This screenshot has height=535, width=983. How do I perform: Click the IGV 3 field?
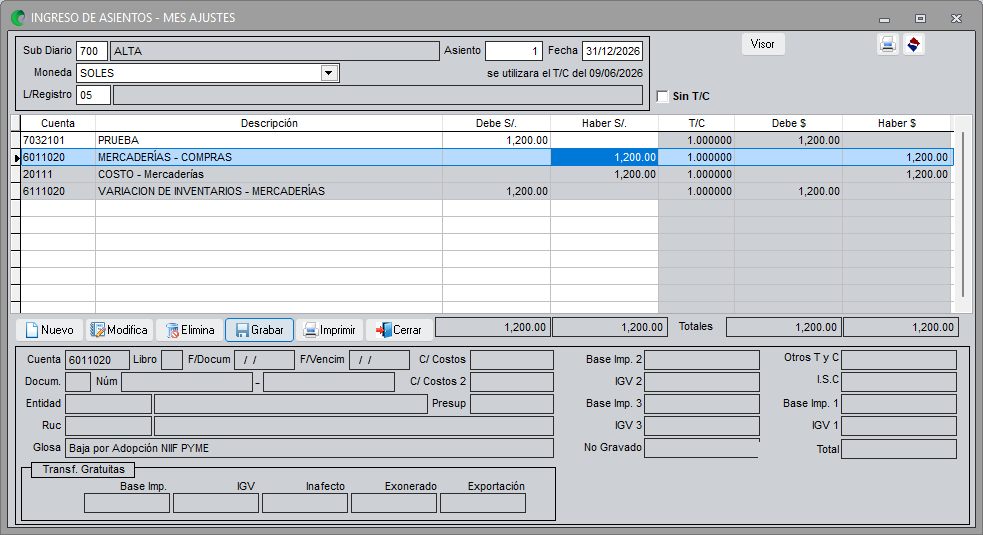pyautogui.click(x=702, y=426)
